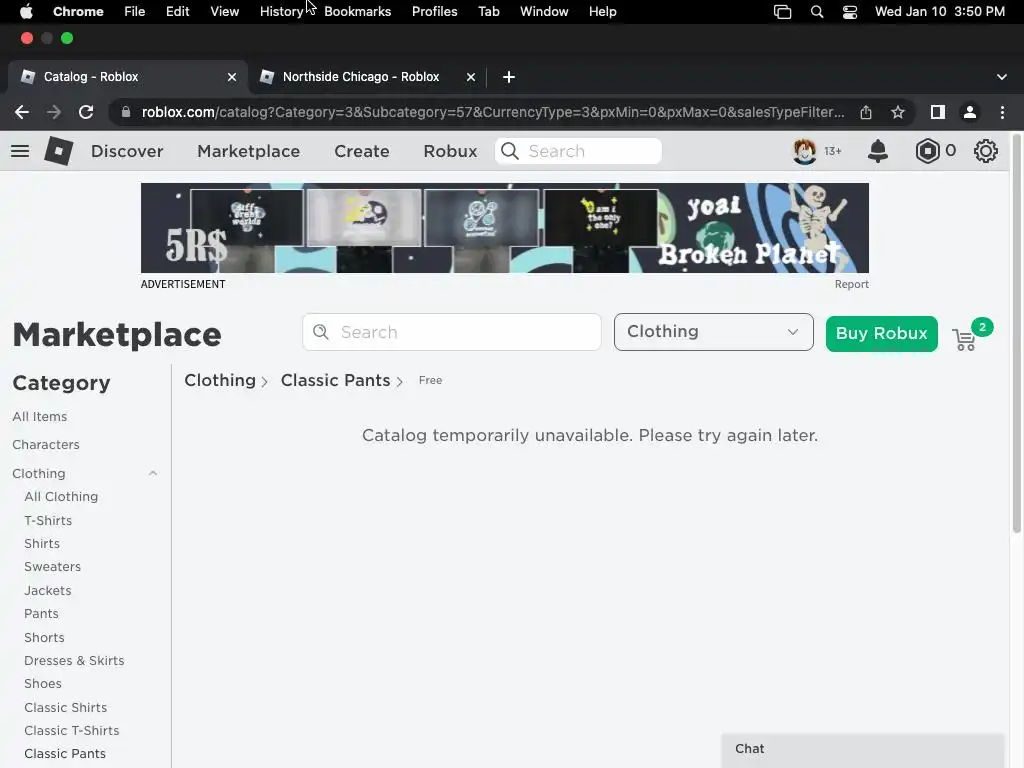Open macOS Control Center icon

850,12
